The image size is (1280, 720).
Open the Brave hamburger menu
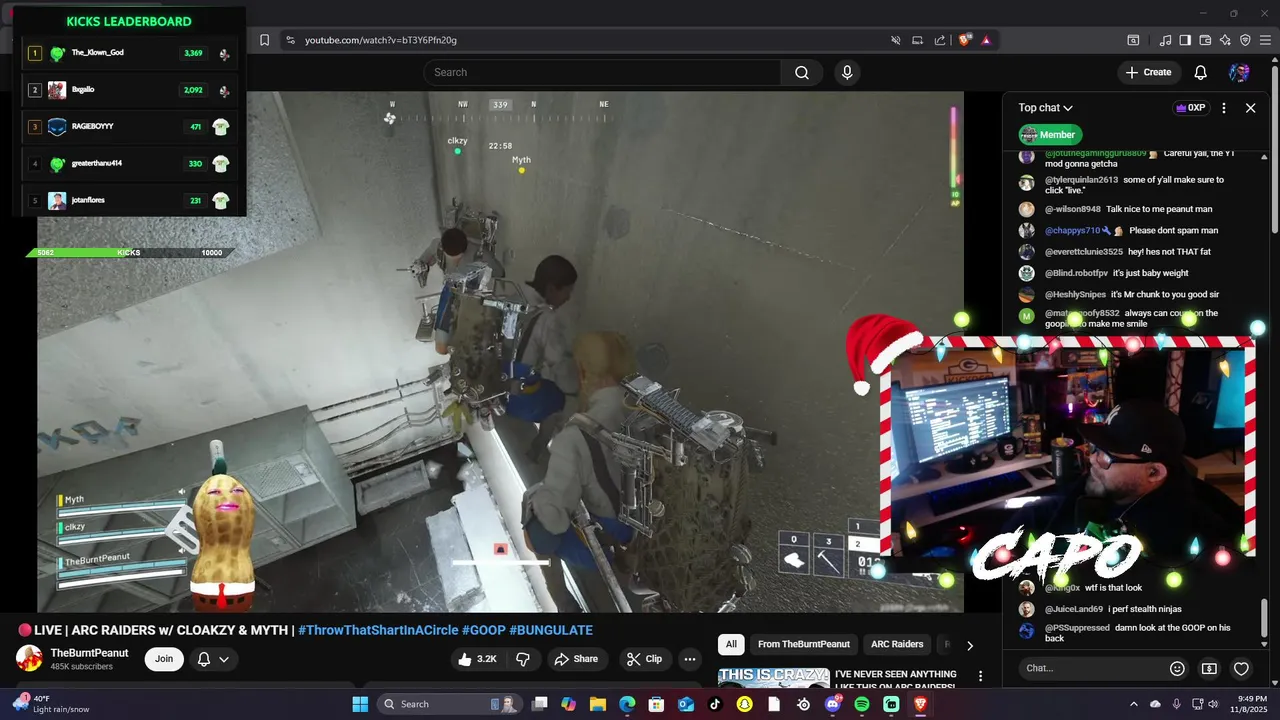[1266, 40]
